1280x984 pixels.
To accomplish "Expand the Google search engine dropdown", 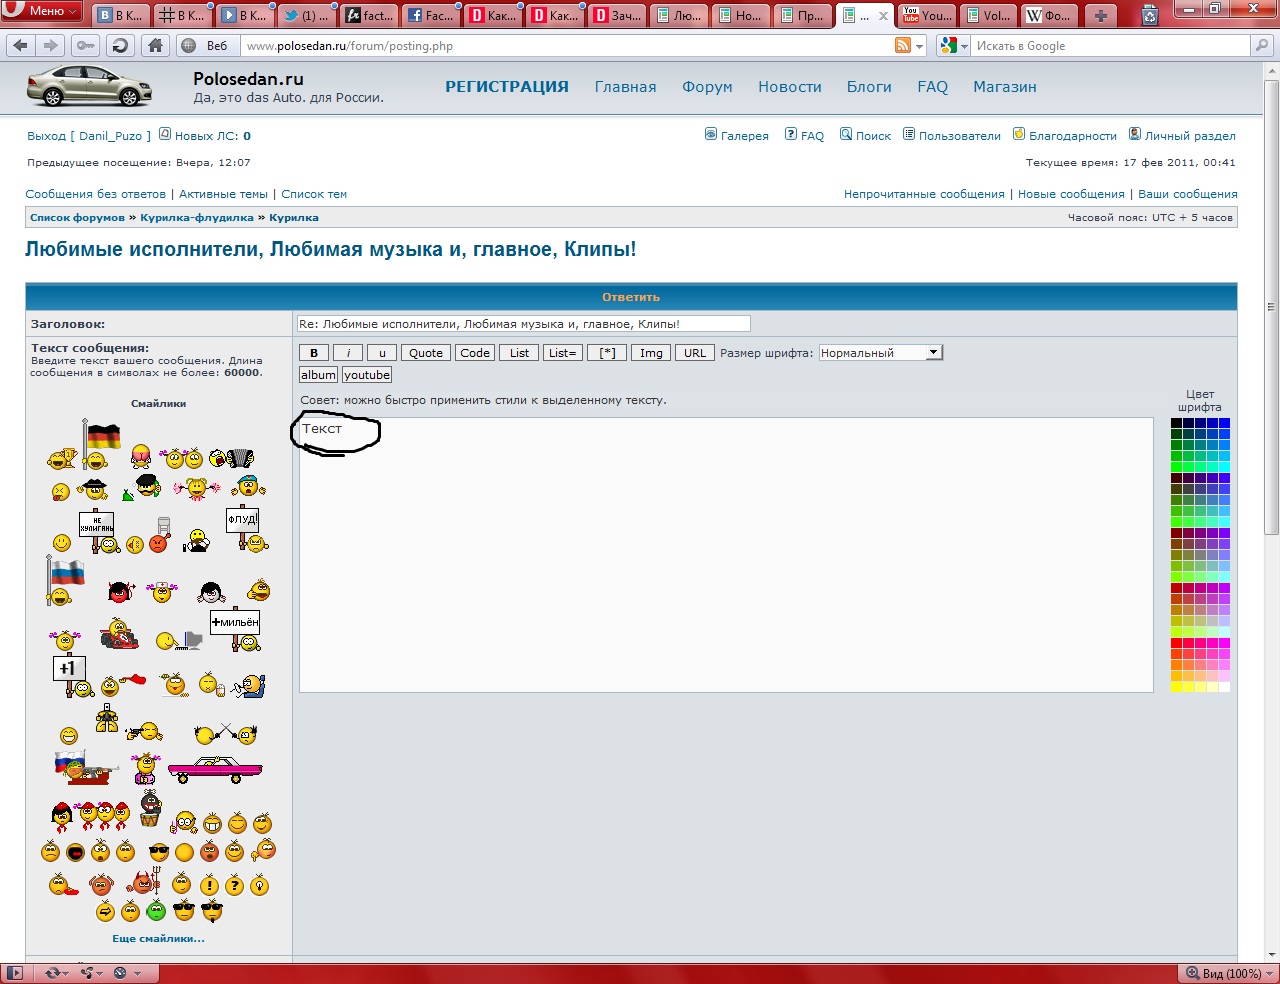I will click(953, 45).
